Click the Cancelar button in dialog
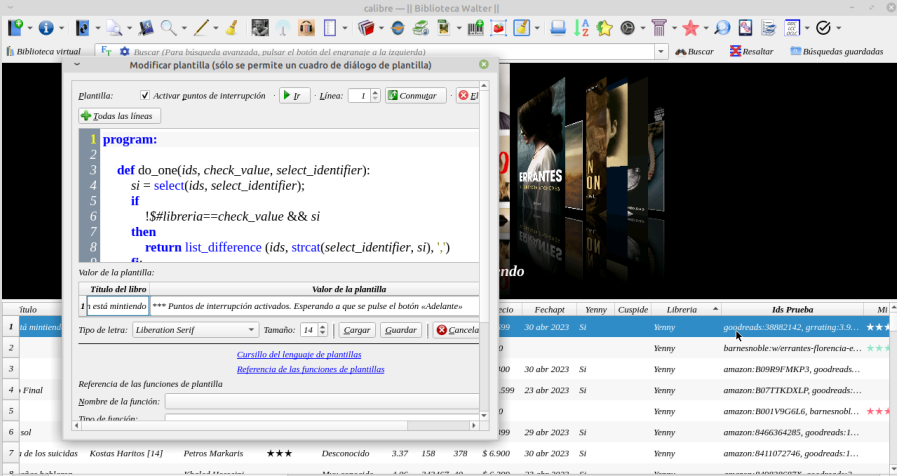 (x=457, y=330)
